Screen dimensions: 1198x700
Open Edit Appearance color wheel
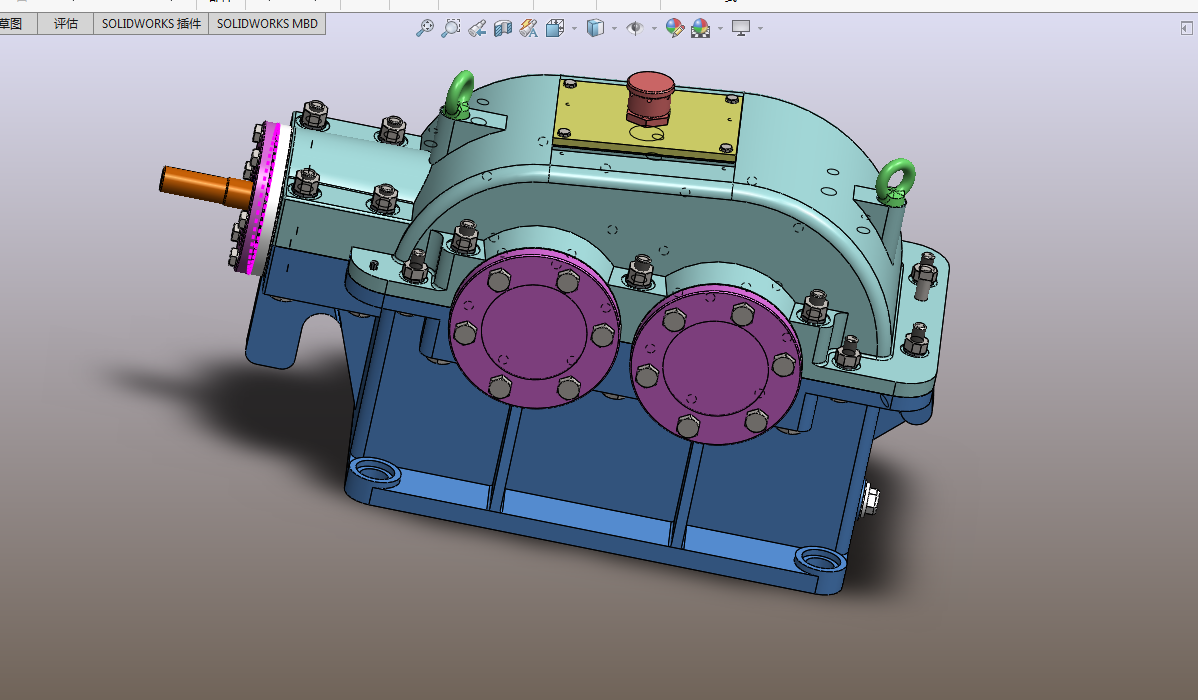[x=675, y=29]
